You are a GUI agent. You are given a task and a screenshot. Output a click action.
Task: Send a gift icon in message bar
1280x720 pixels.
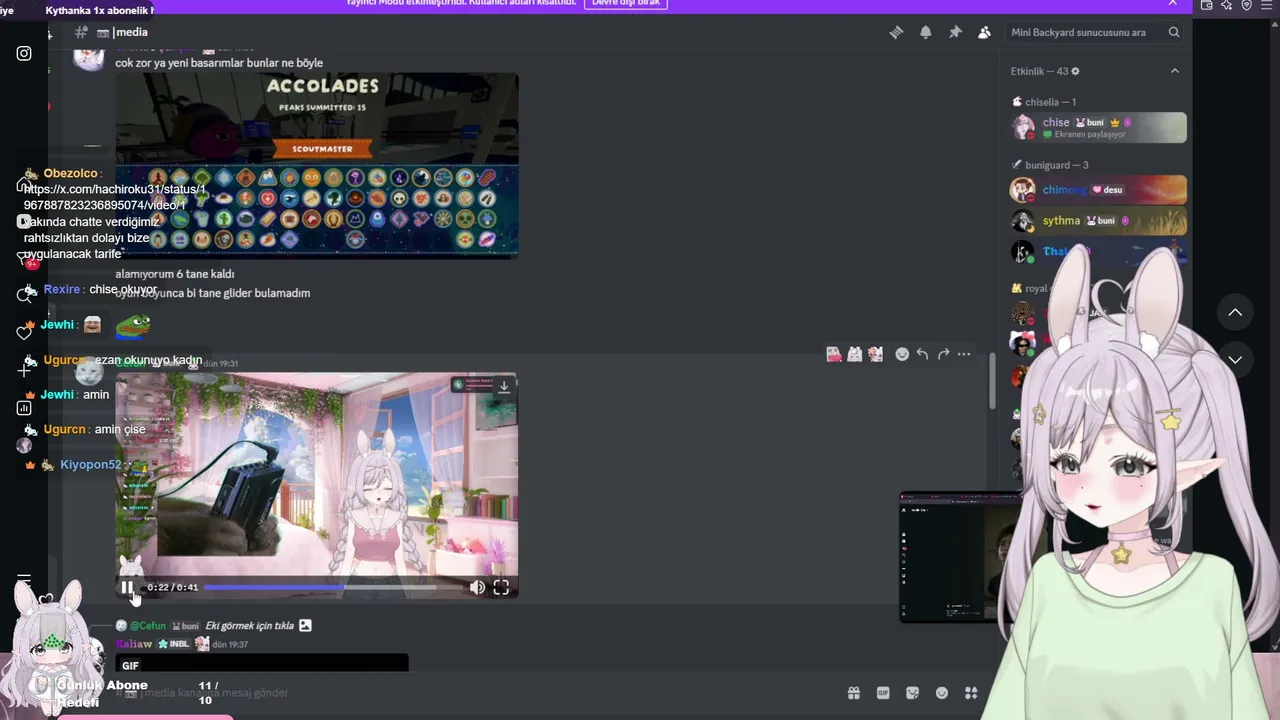point(854,693)
